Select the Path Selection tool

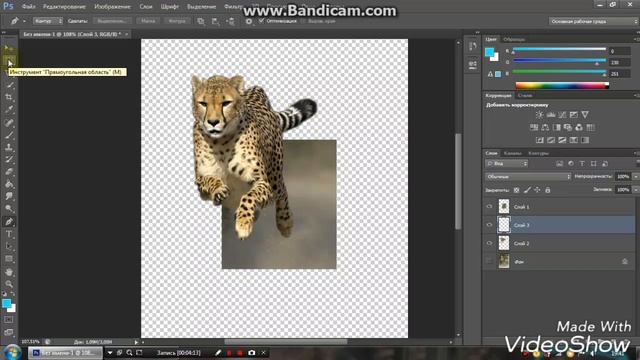(x=9, y=247)
